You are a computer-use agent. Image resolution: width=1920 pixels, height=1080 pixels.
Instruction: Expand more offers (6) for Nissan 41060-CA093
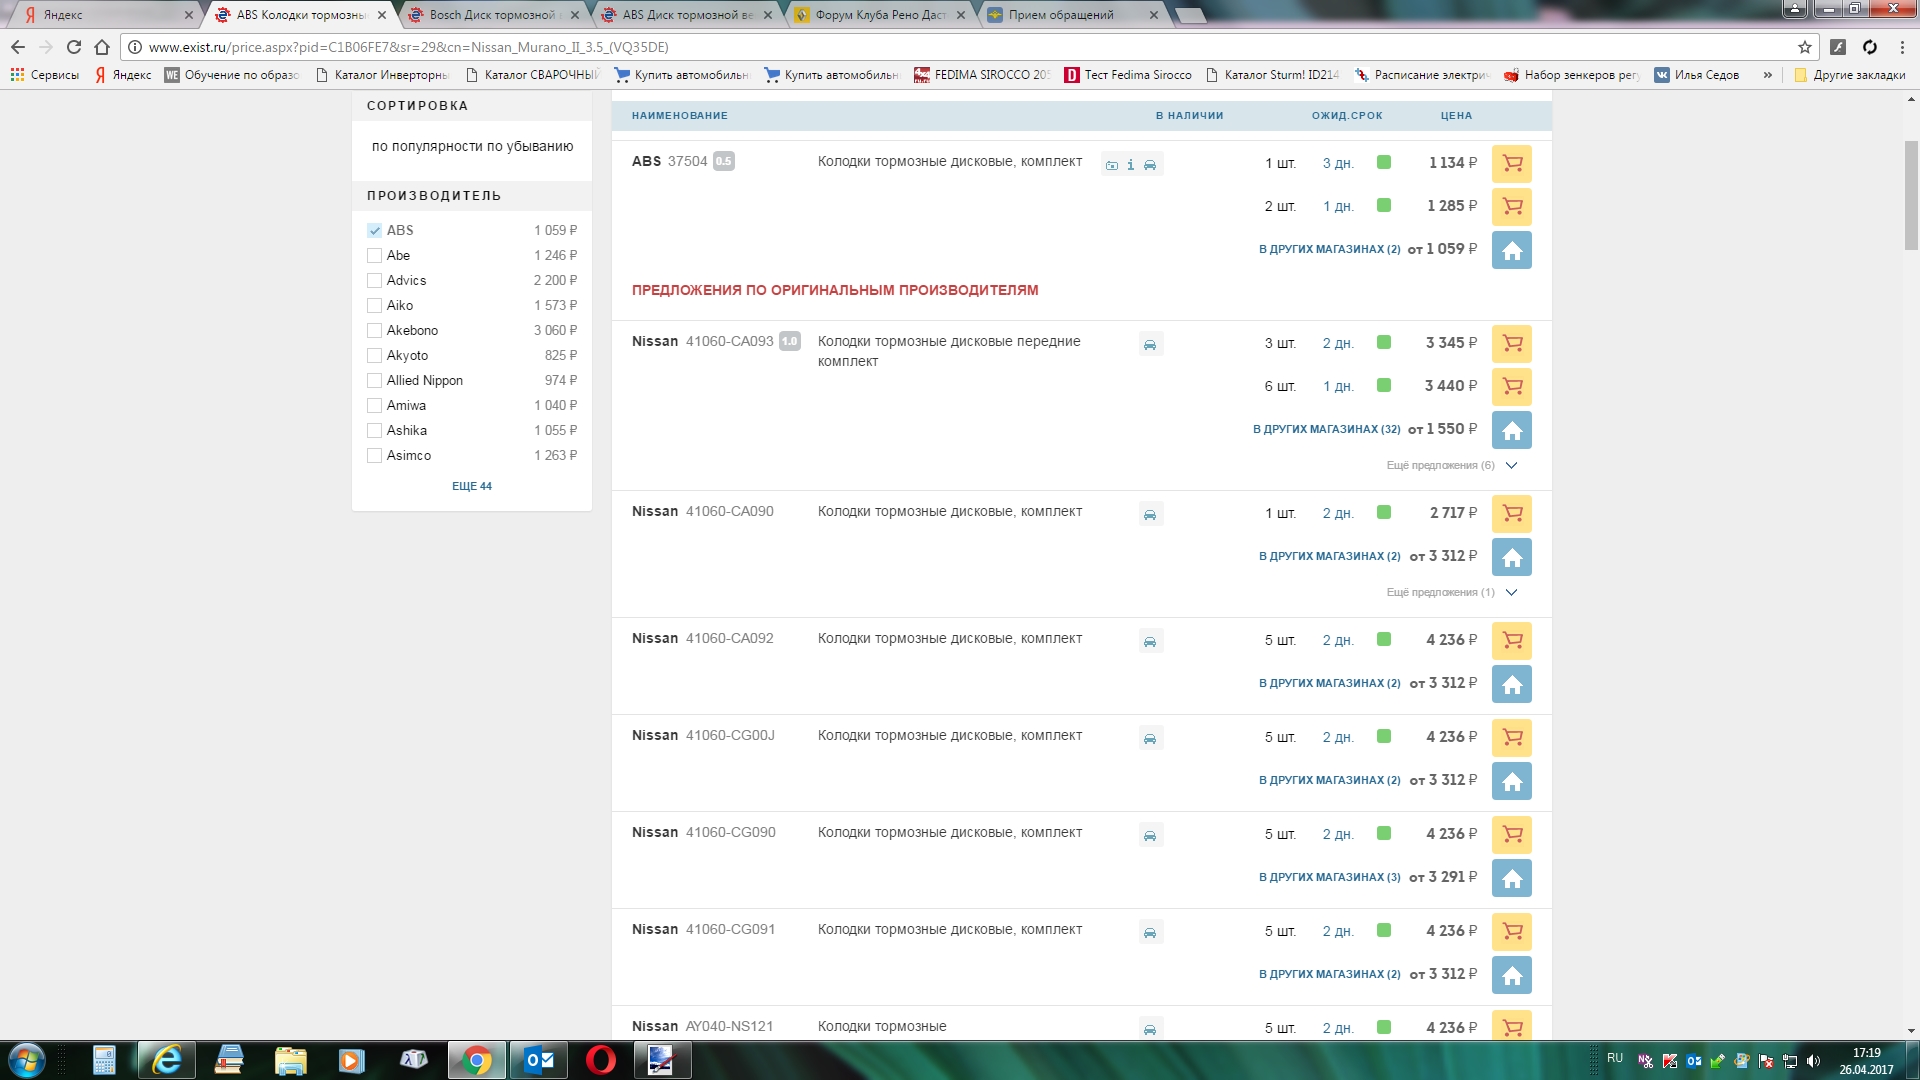pyautogui.click(x=1450, y=465)
